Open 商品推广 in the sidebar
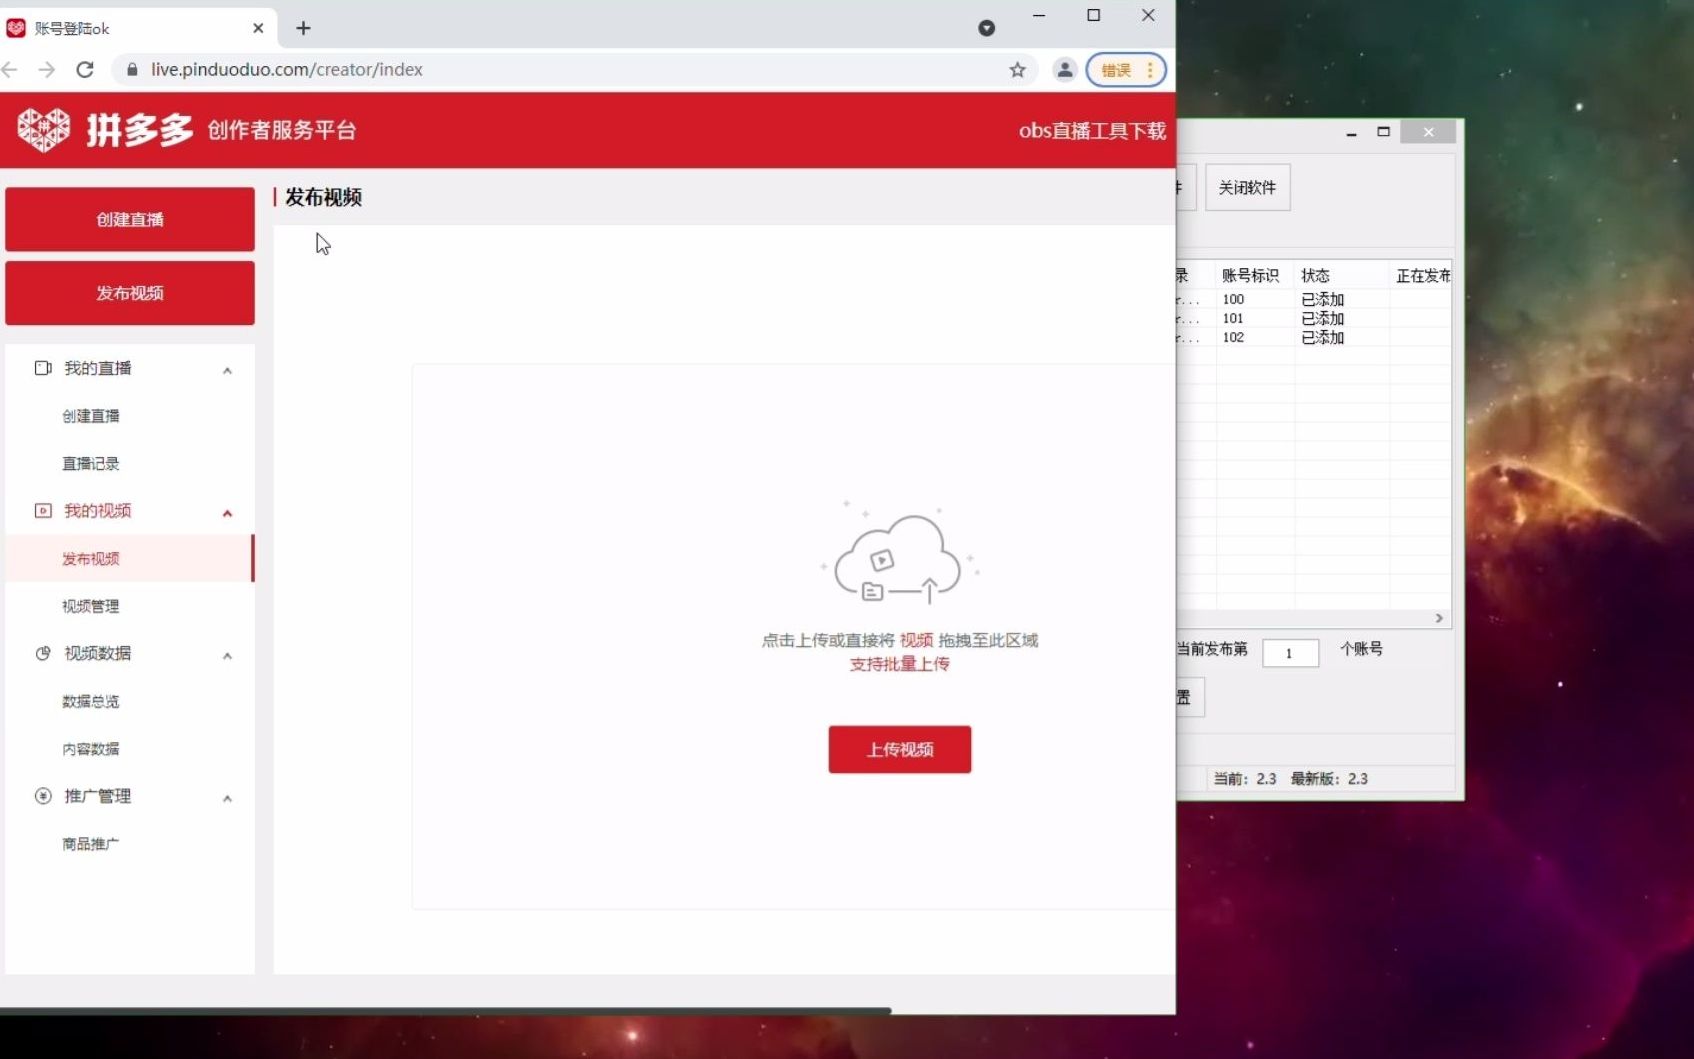This screenshot has height=1059, width=1694. (x=91, y=844)
